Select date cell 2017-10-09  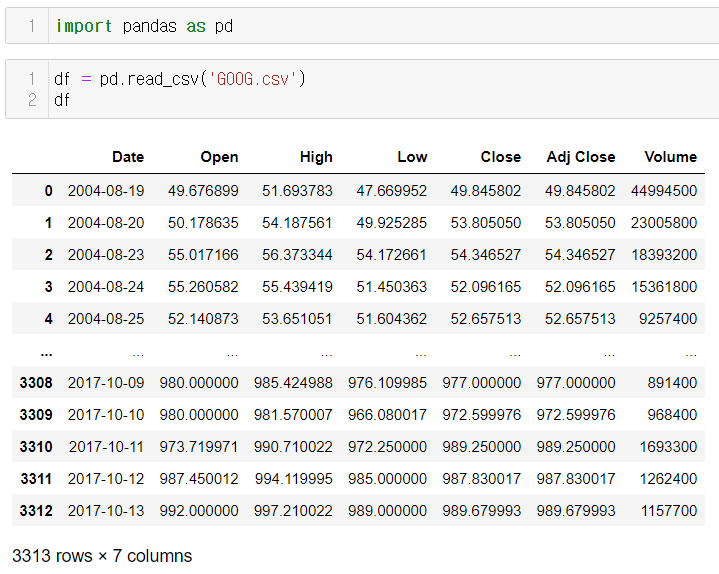[x=106, y=382]
